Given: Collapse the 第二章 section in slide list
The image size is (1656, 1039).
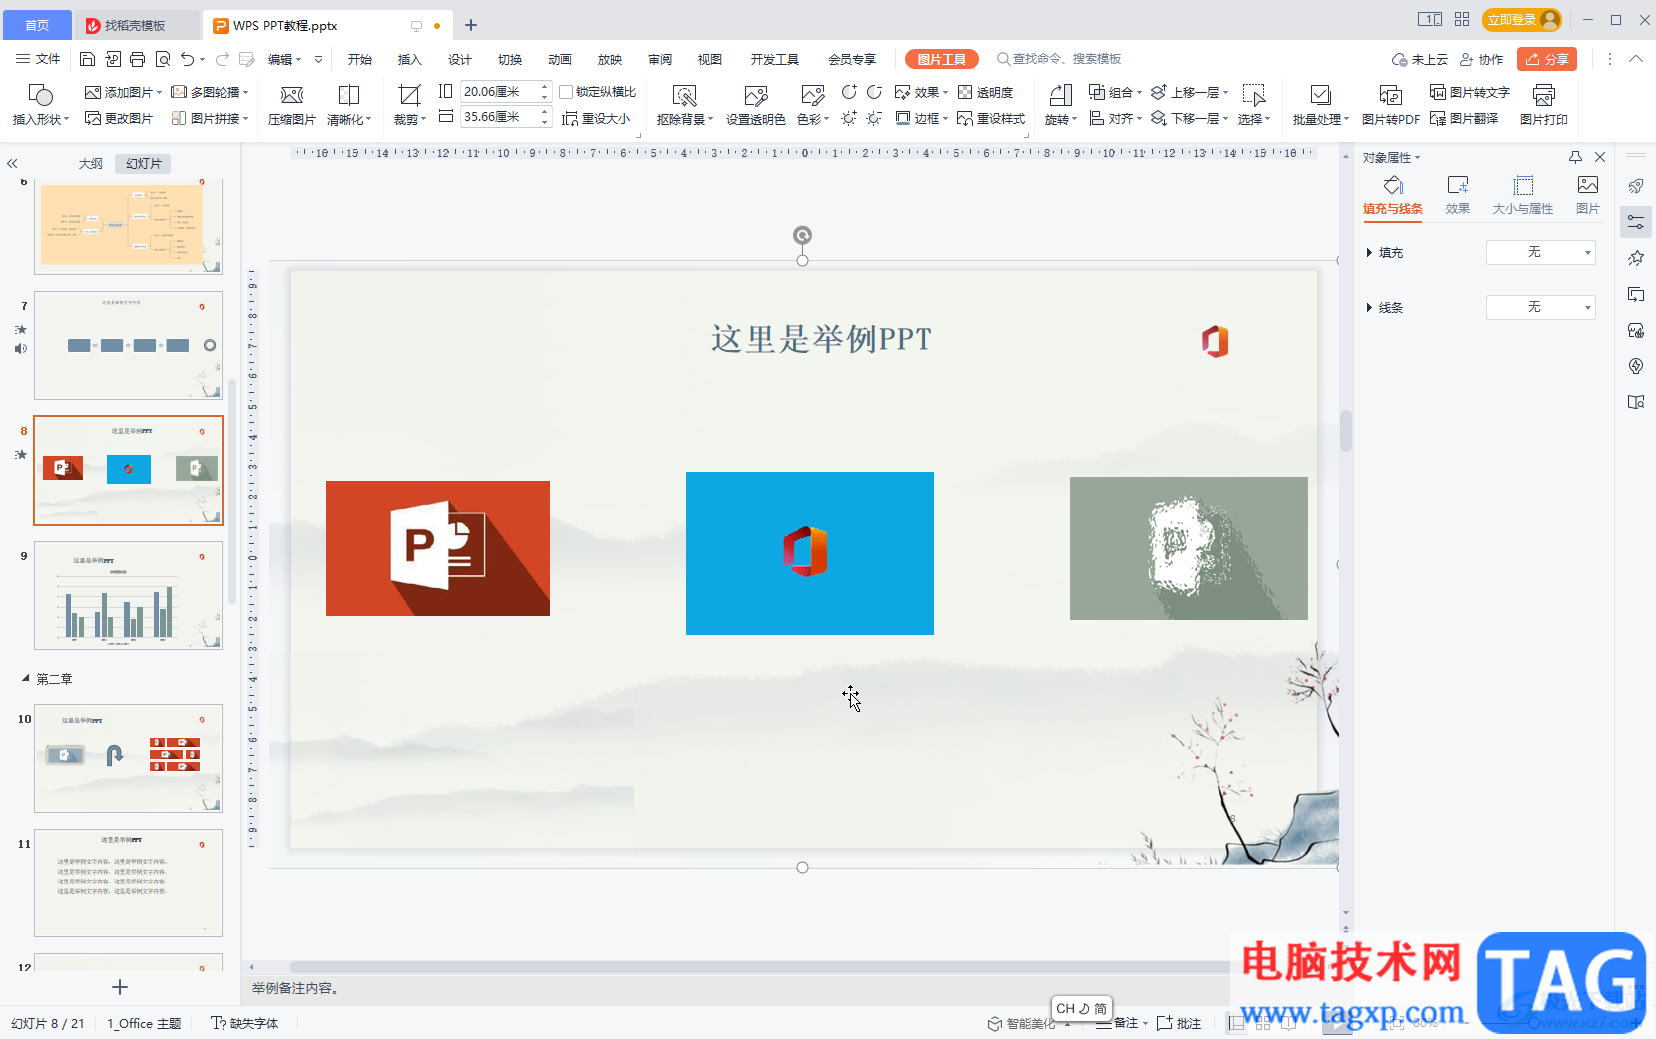Looking at the screenshot, I should (26, 679).
